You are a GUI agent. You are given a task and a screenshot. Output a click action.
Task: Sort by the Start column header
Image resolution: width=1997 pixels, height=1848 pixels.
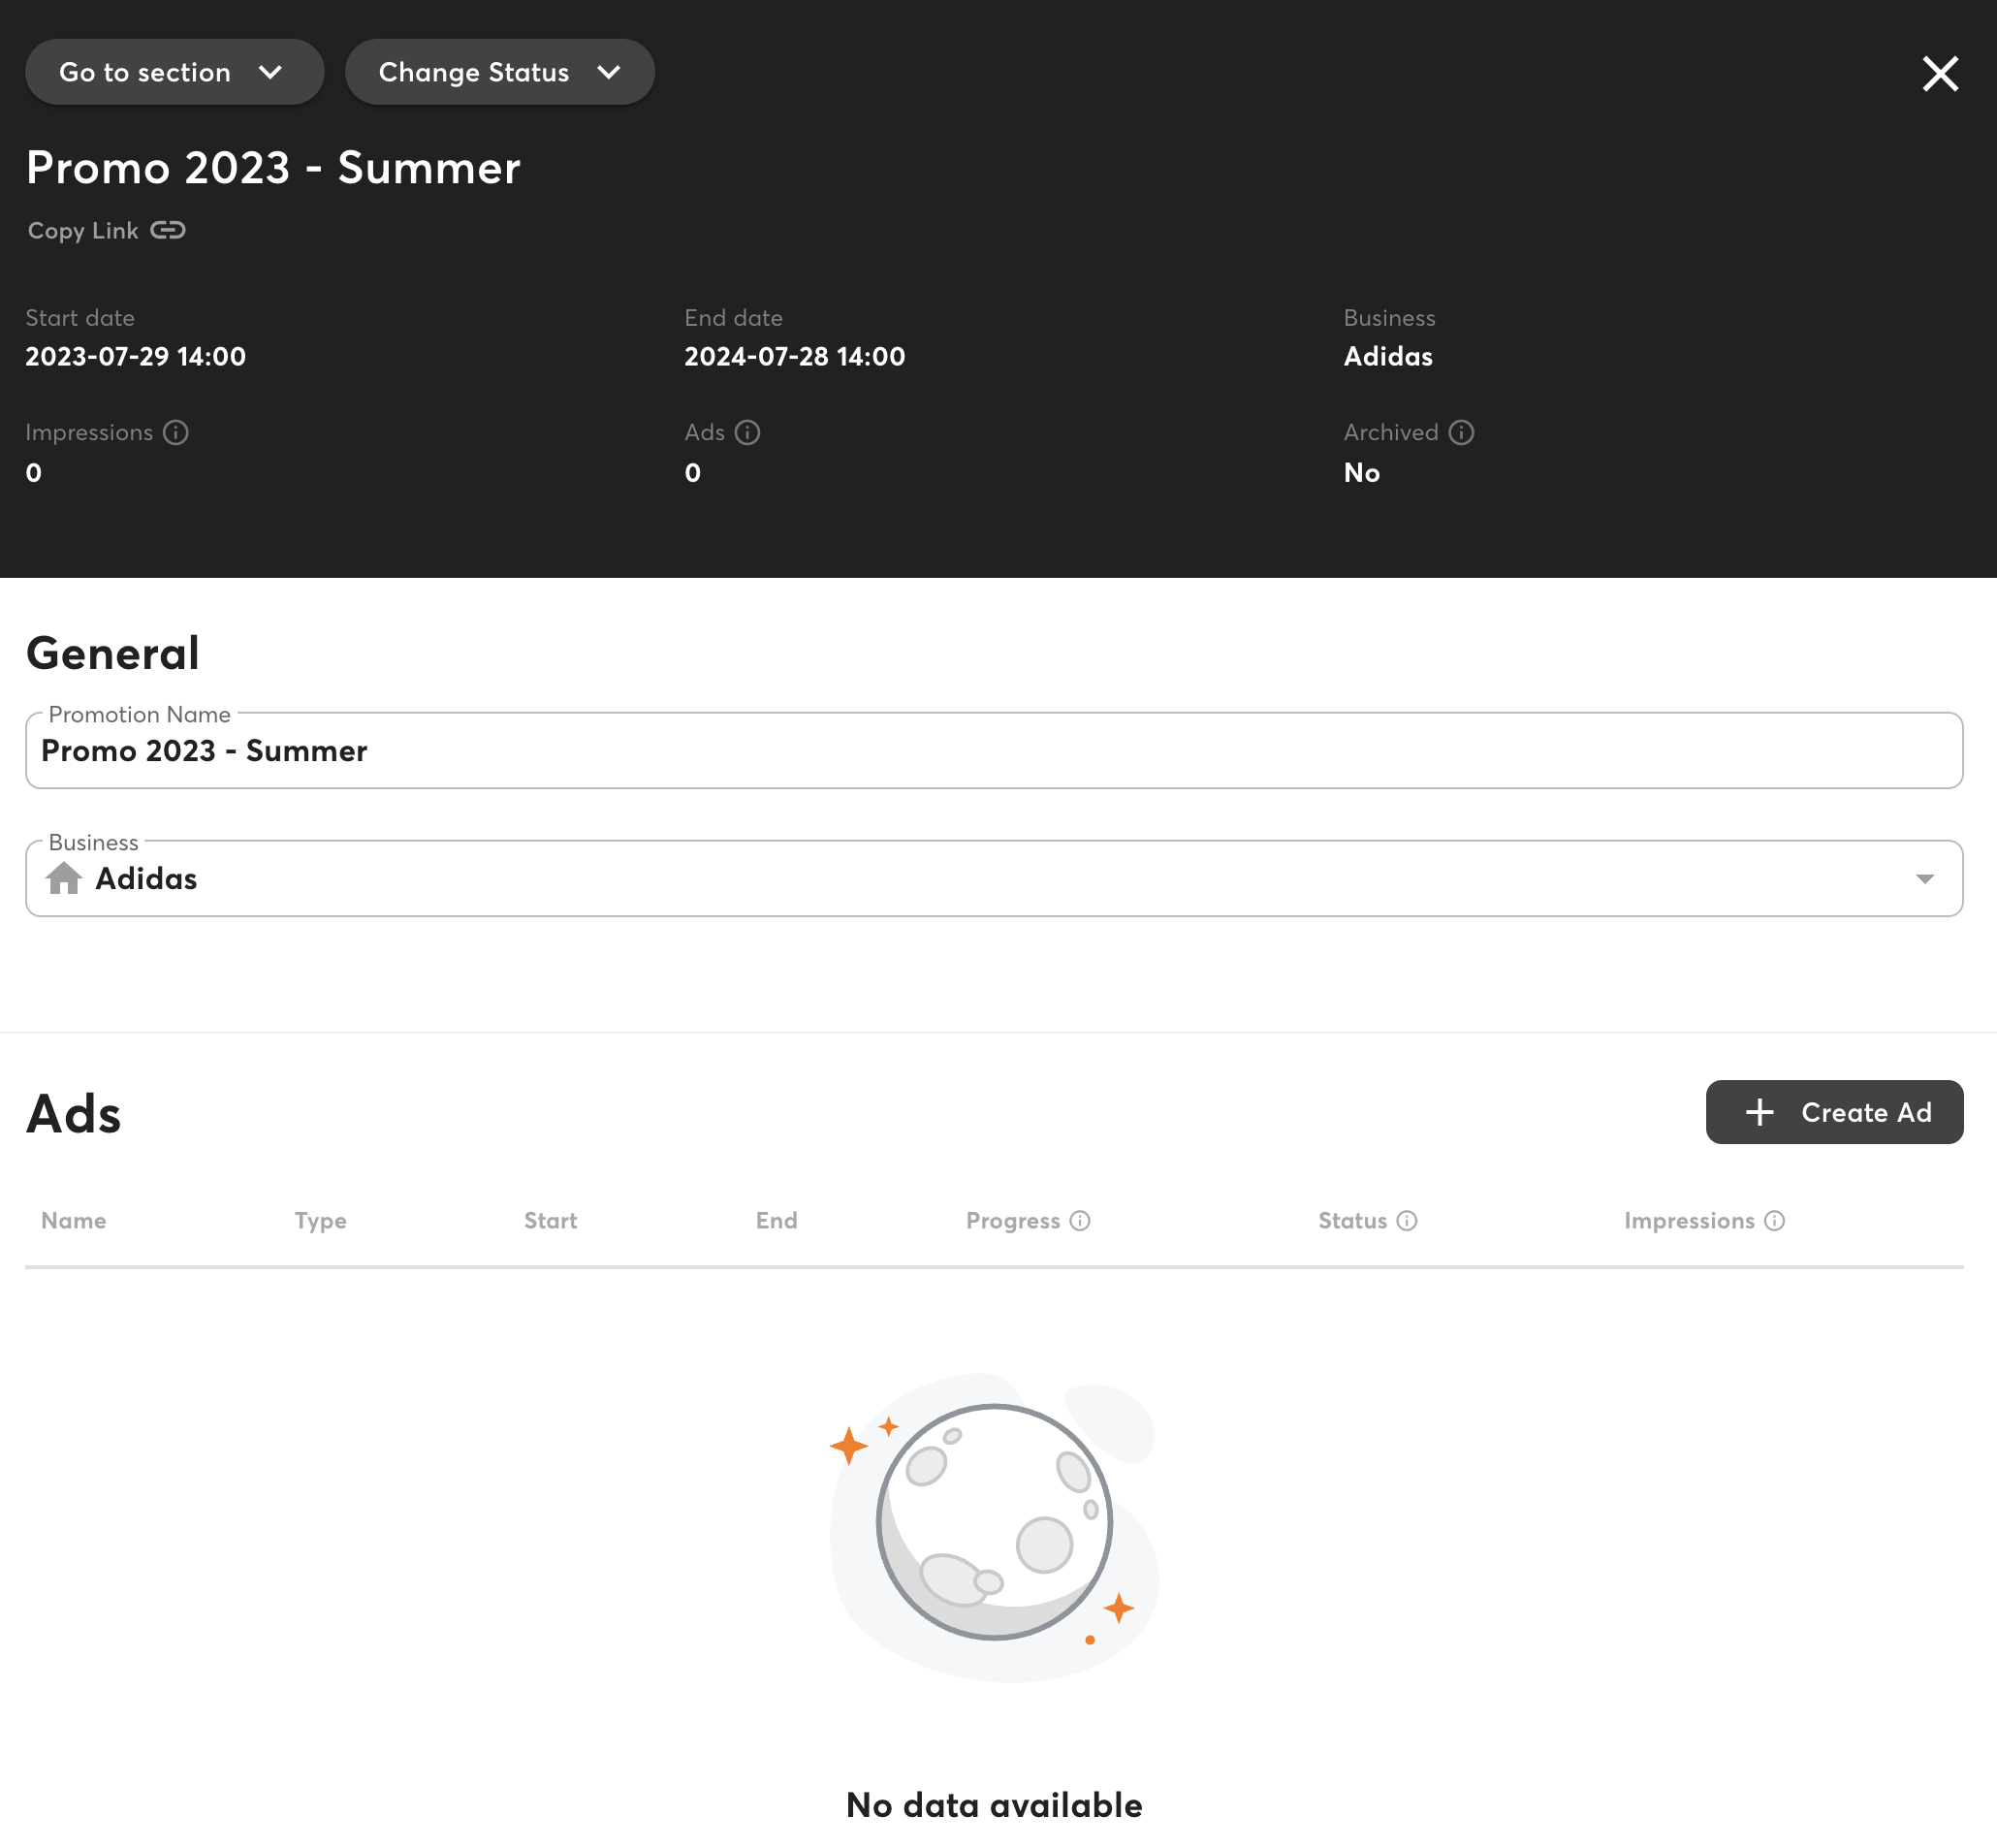click(550, 1220)
